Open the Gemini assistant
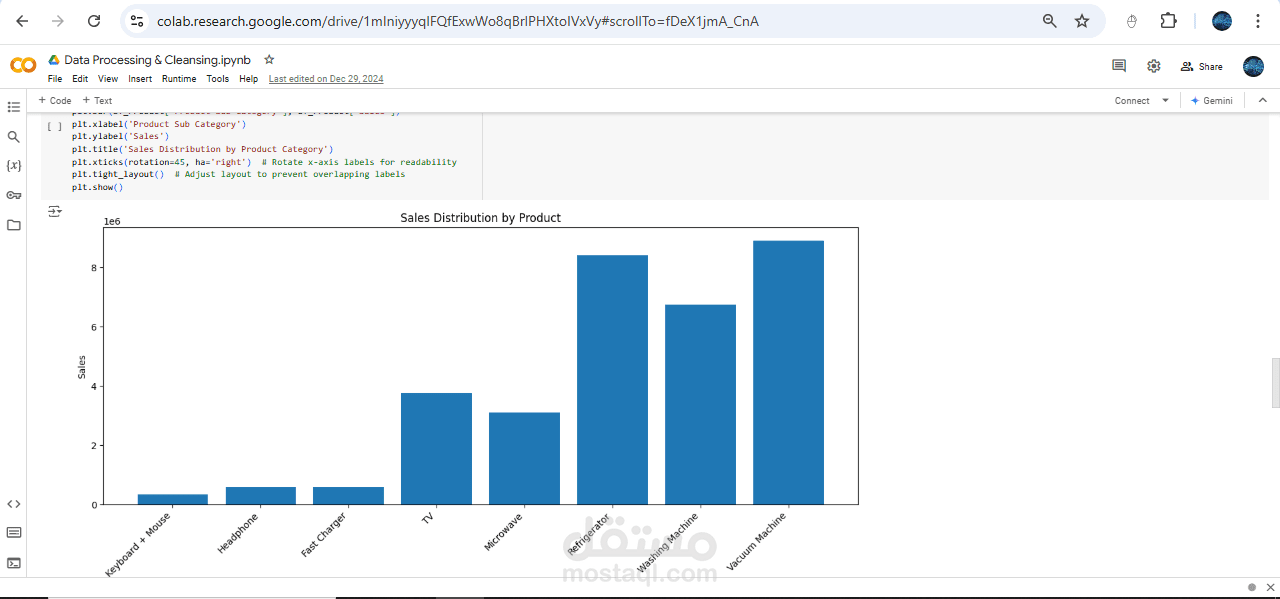The width and height of the screenshot is (1280, 599). coord(1212,100)
